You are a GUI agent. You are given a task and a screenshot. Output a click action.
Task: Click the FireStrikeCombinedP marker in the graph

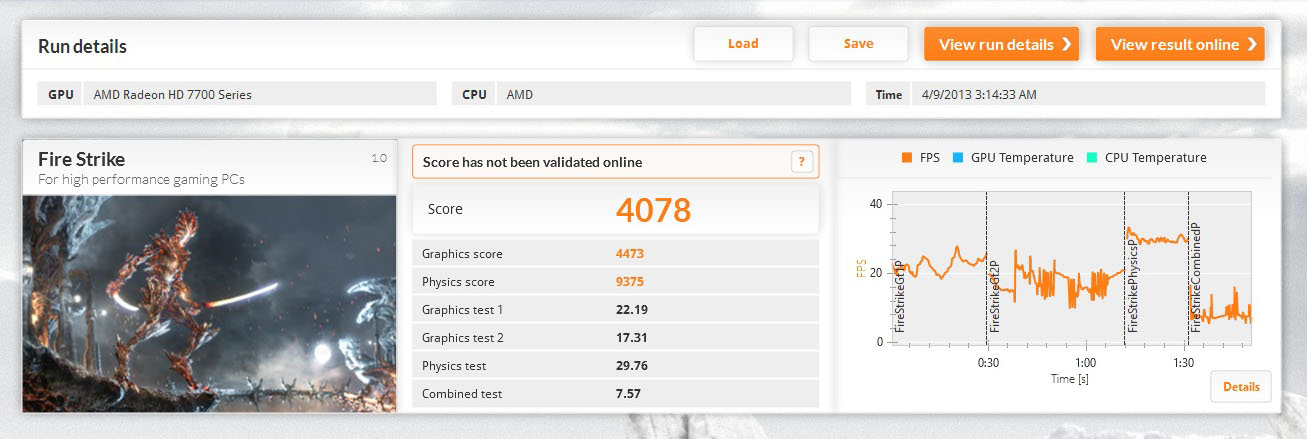pos(1196,279)
